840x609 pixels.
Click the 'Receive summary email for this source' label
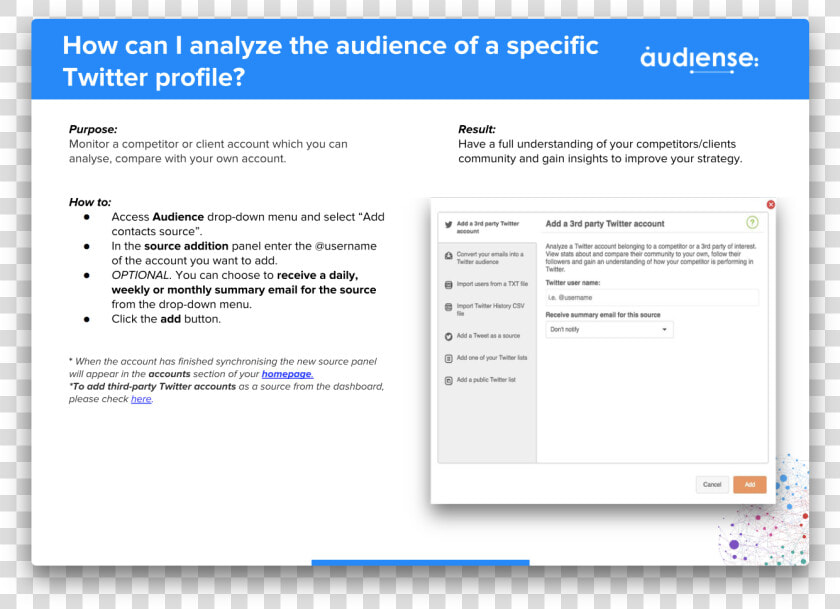point(603,315)
